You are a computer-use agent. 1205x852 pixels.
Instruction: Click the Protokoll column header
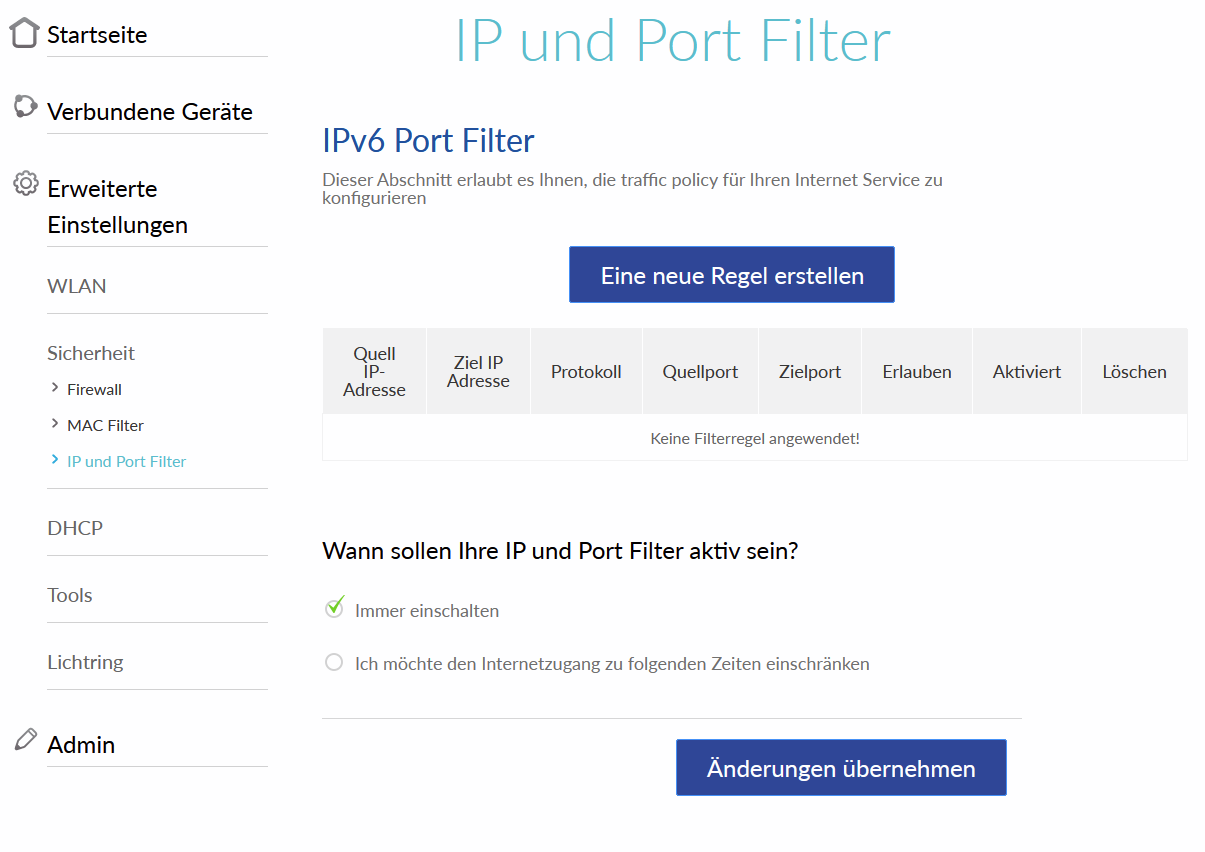586,372
